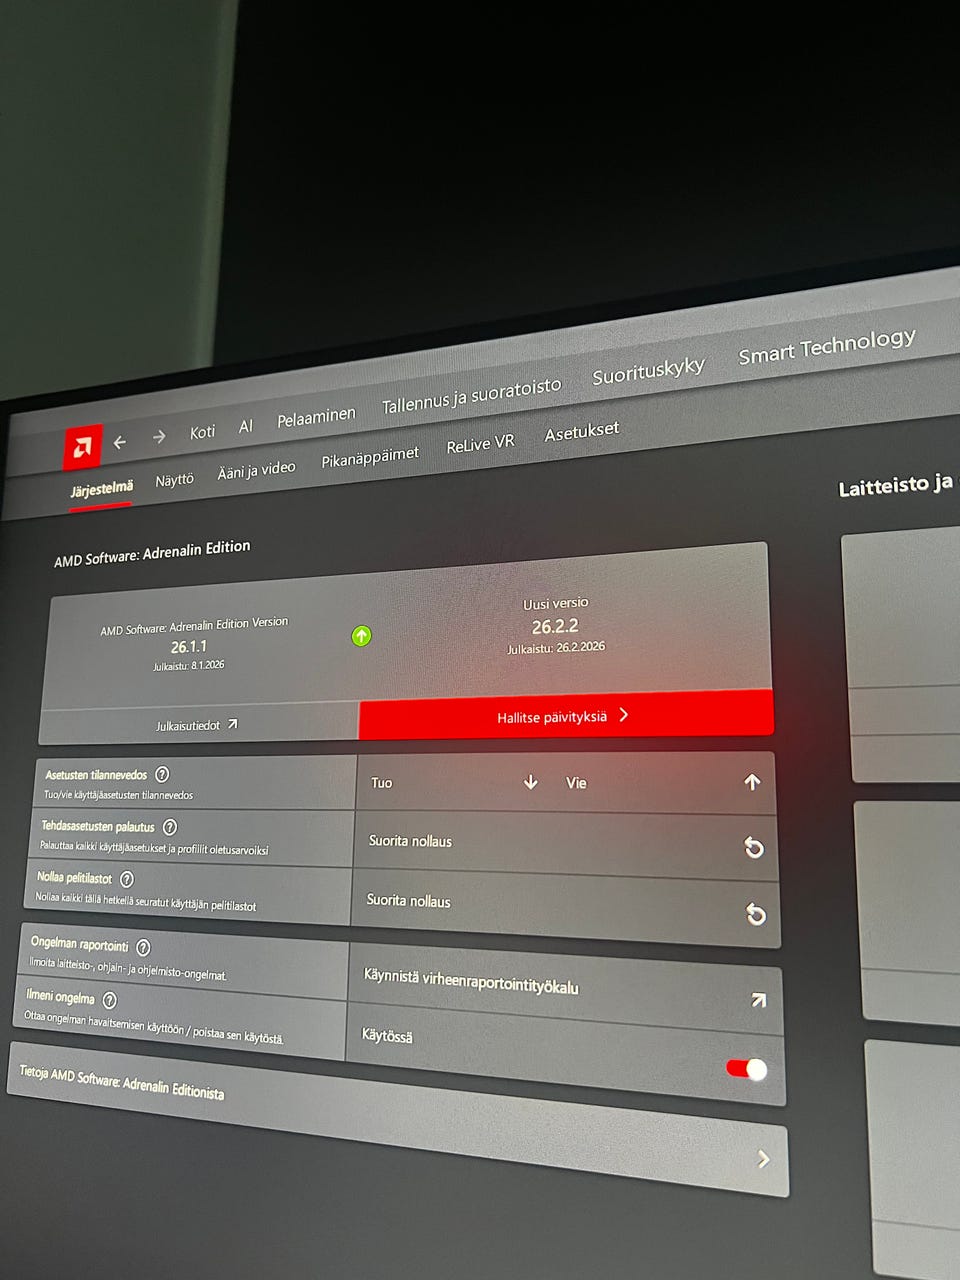
Task: Open help icon beside Ongelman raportointi
Action: click(143, 947)
